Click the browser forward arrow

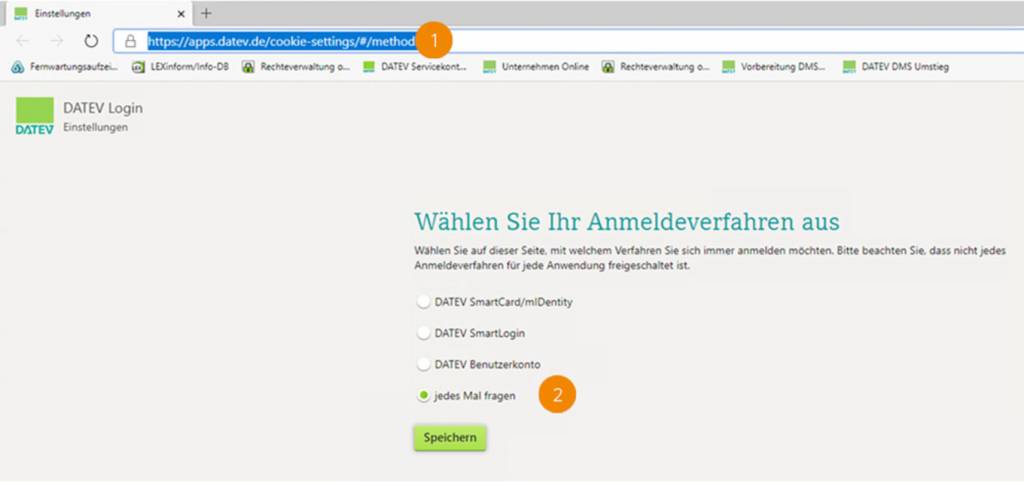(56, 41)
